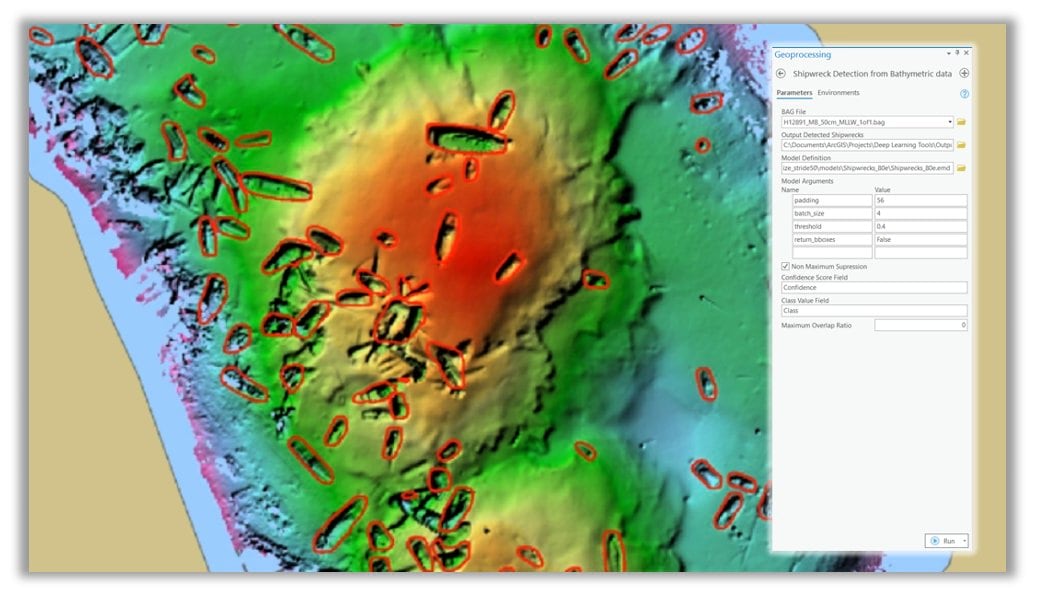Browse Output Detected Shipwrecks folder icon
The height and width of the screenshot is (594, 1037).
[x=961, y=145]
